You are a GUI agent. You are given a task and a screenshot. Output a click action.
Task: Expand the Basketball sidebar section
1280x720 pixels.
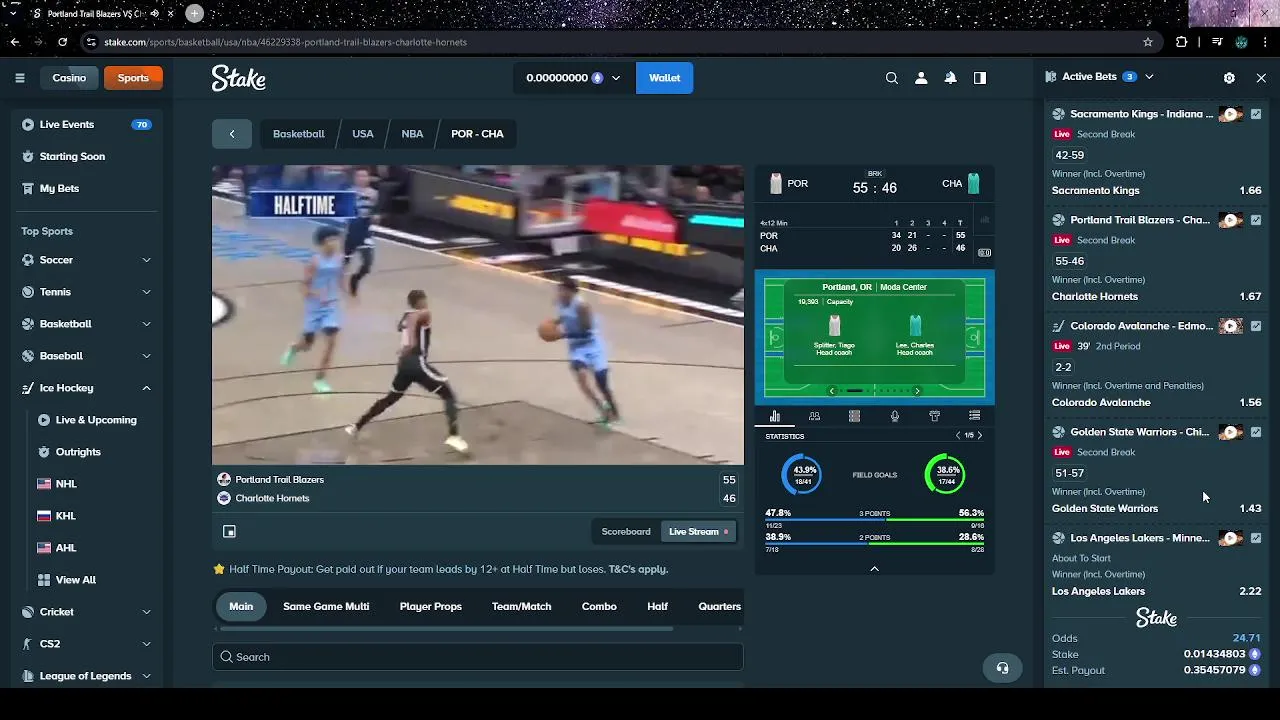tap(146, 324)
